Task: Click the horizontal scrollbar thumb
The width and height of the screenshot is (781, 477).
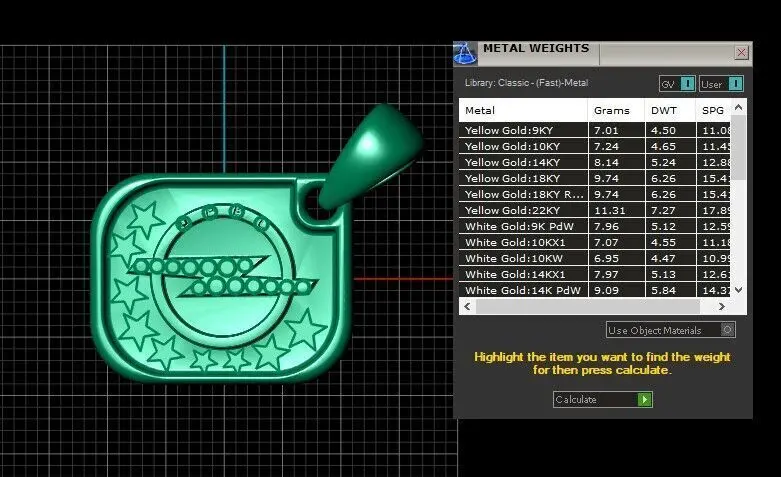Action: click(x=588, y=307)
